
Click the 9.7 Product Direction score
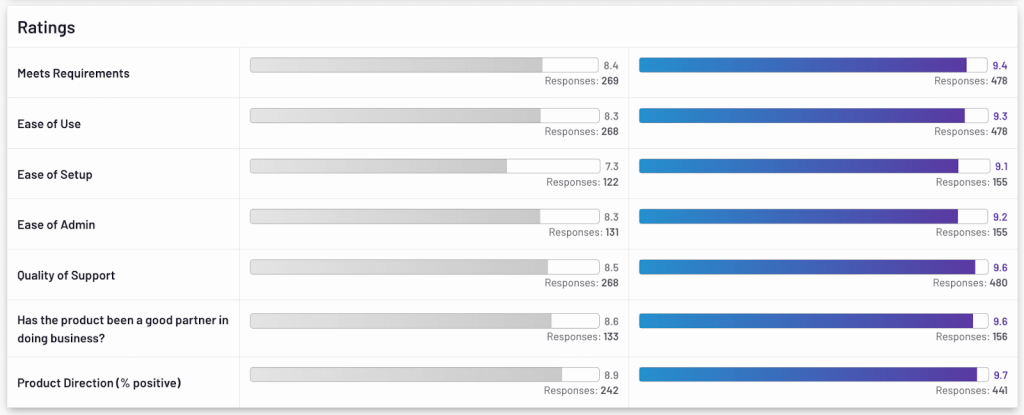pos(1000,374)
